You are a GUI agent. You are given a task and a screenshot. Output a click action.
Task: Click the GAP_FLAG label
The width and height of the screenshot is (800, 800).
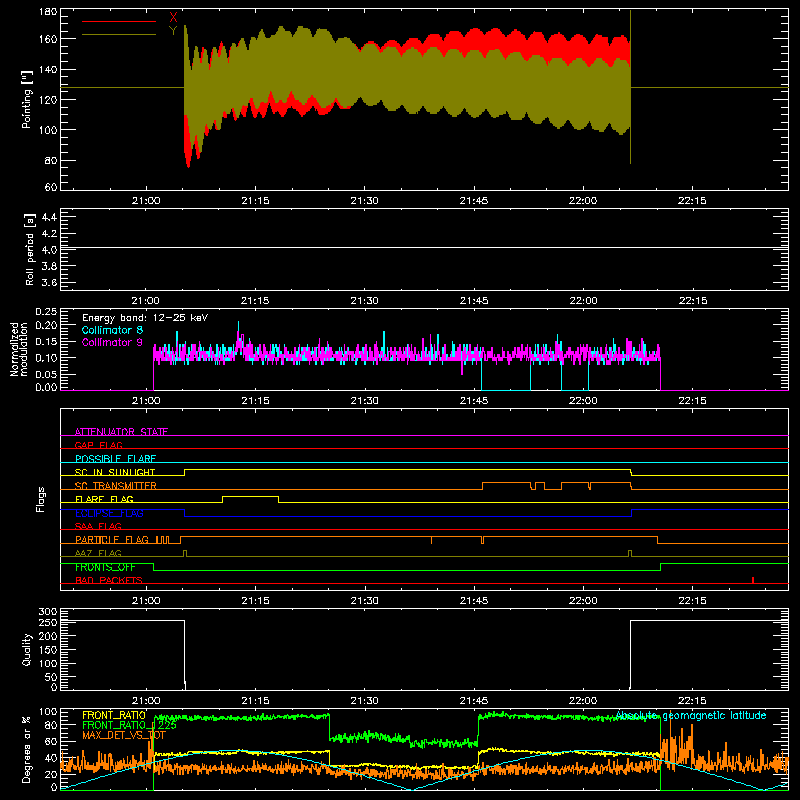pos(99,445)
